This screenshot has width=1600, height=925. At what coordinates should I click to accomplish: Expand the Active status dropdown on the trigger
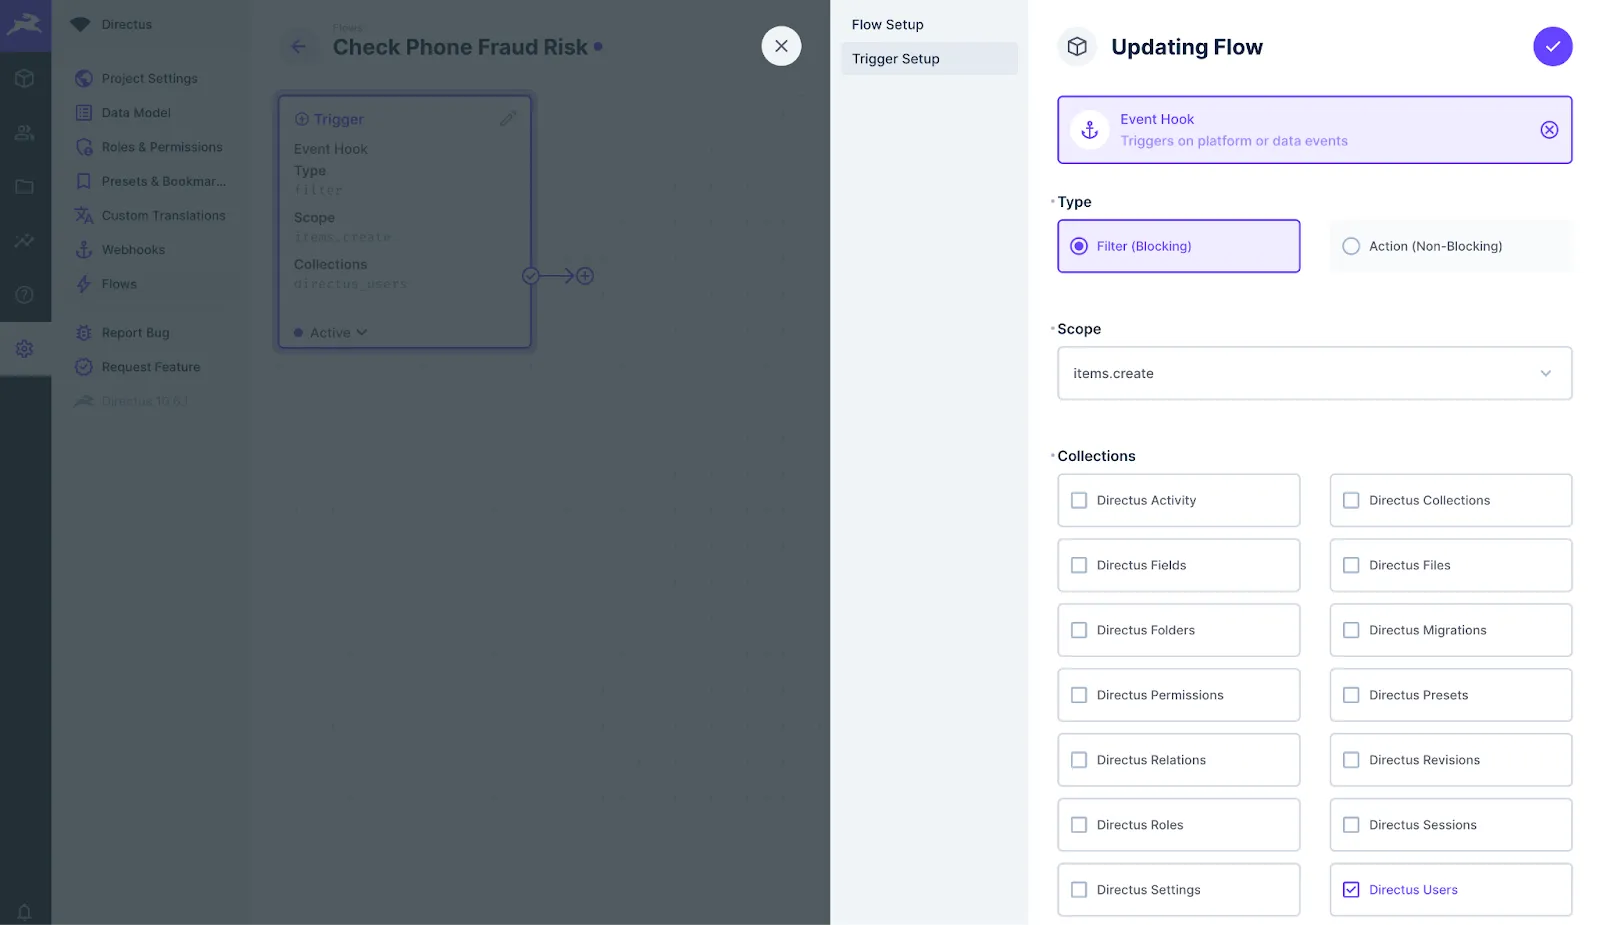coord(330,332)
